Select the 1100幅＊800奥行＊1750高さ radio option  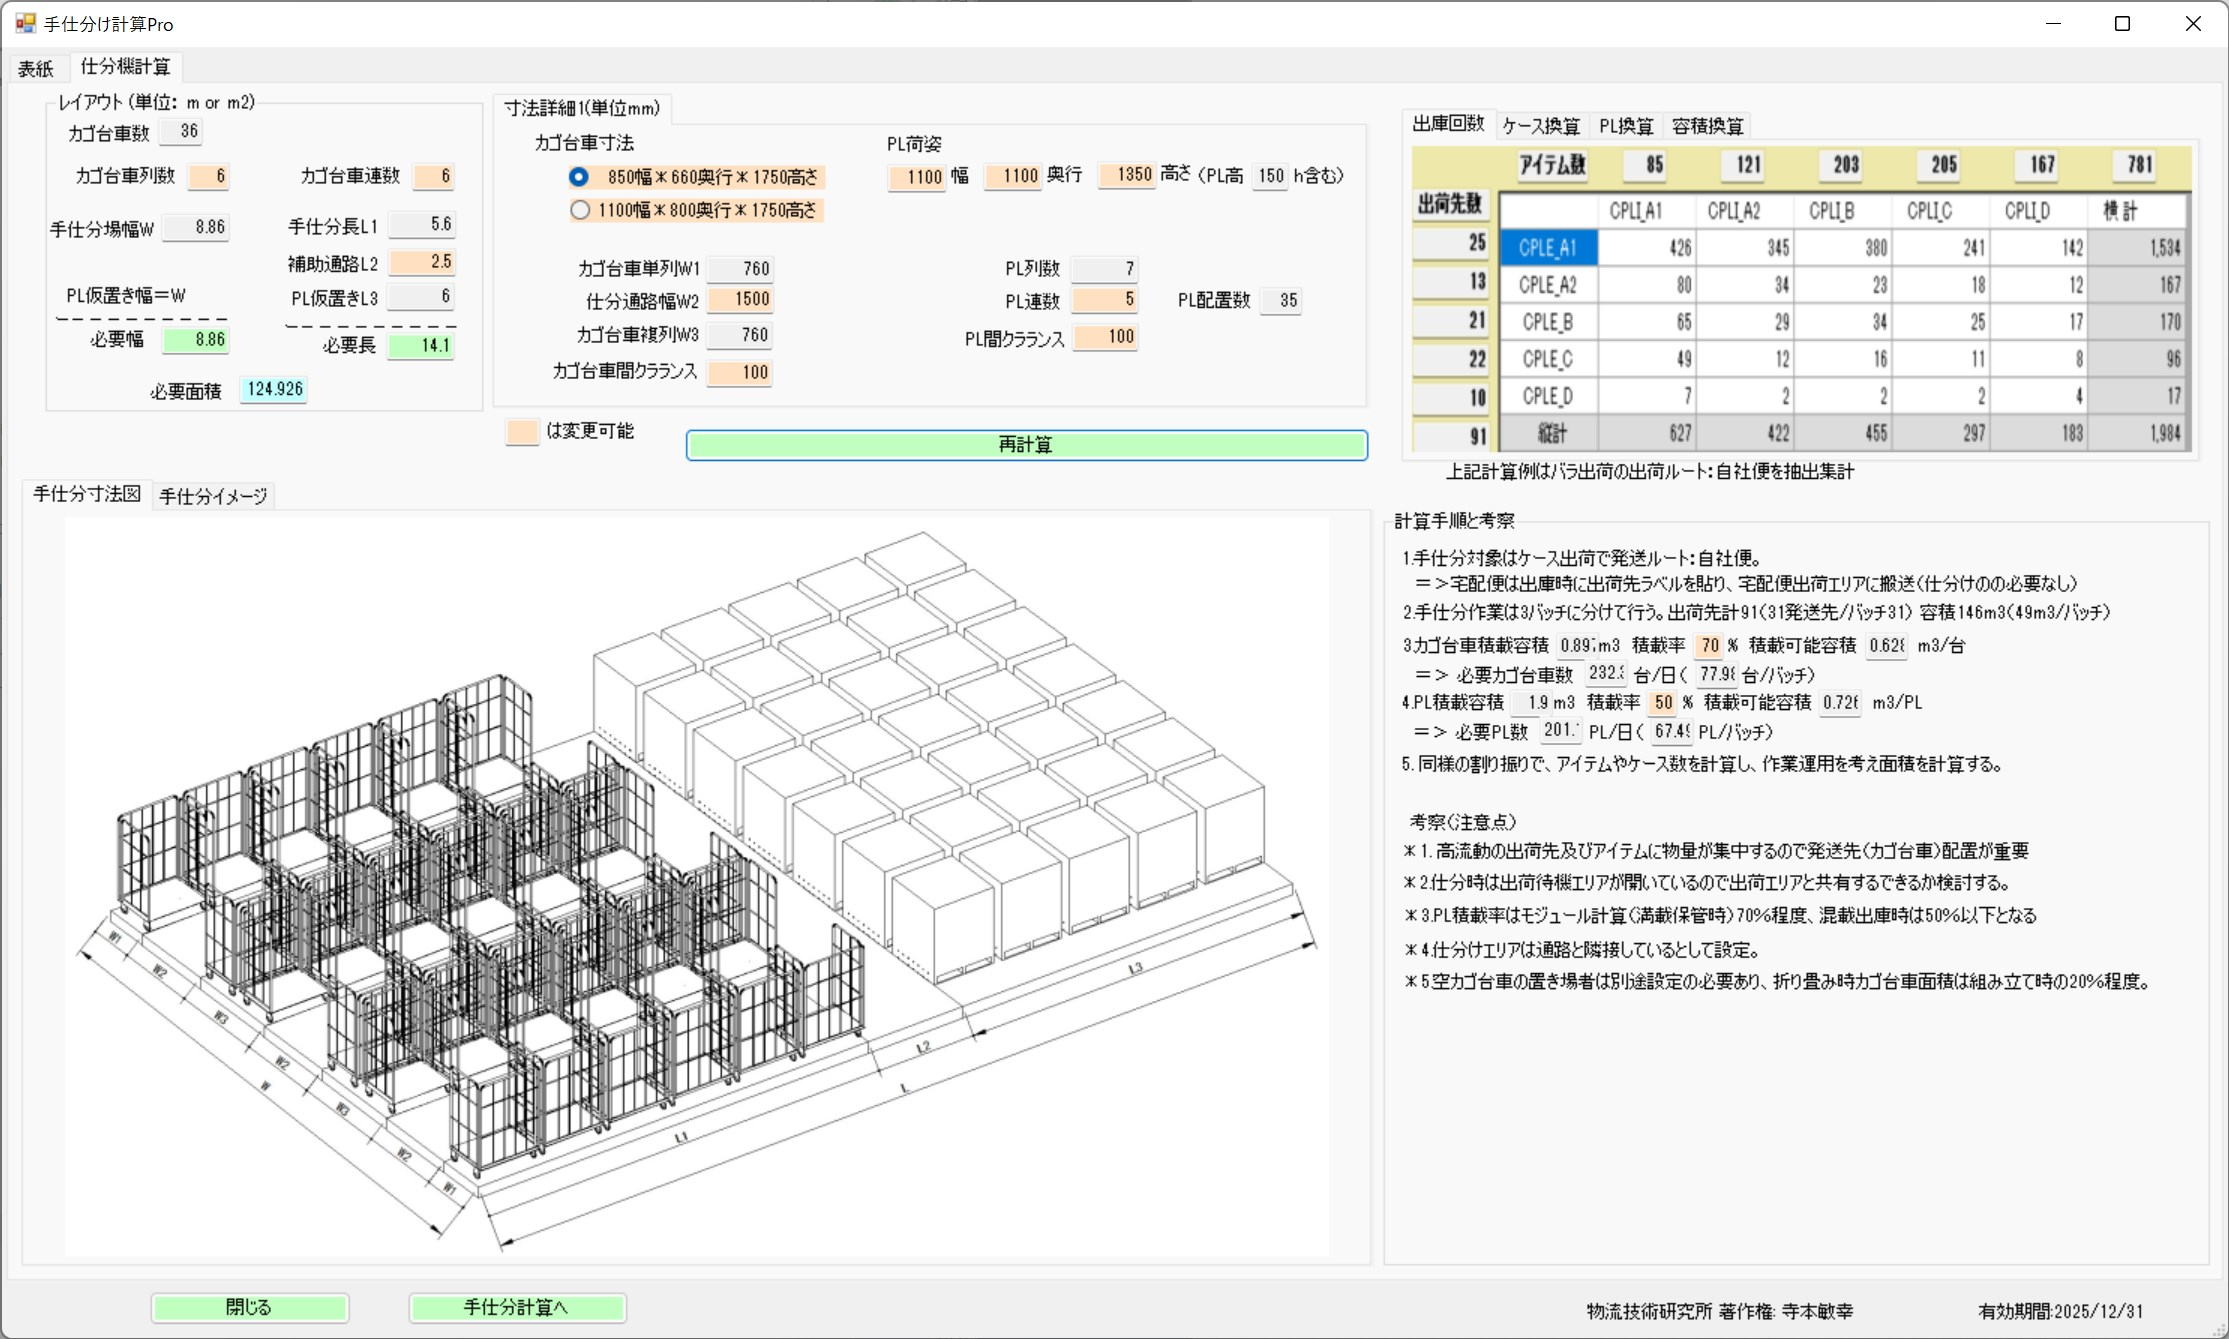(580, 210)
